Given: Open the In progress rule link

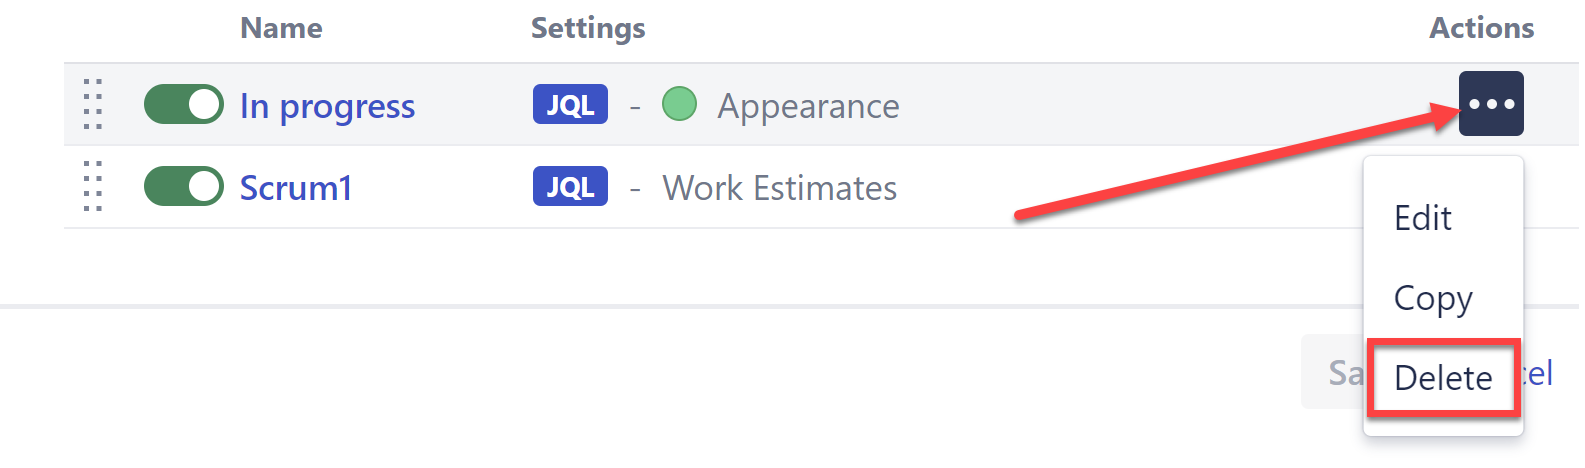Looking at the screenshot, I should pos(327,106).
